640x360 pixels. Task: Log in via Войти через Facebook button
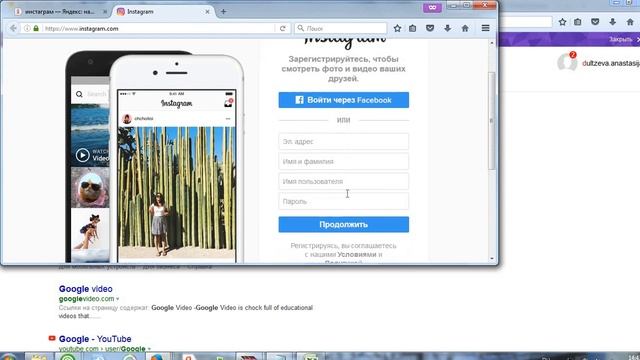(344, 100)
